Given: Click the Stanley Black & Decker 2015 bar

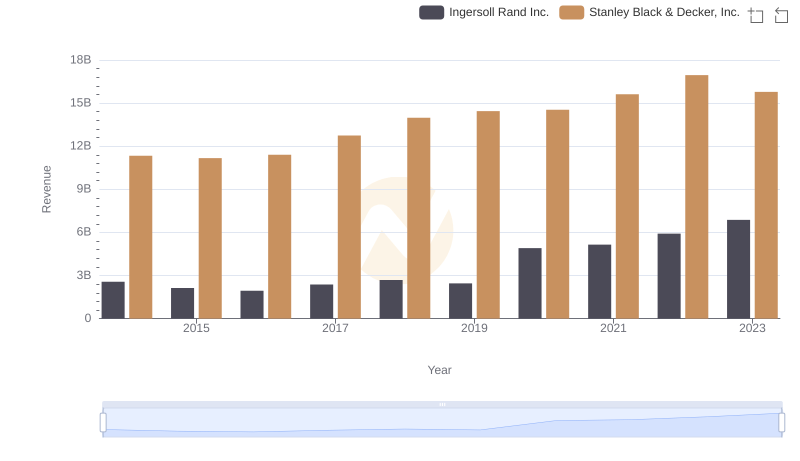Looking at the screenshot, I should (210, 238).
